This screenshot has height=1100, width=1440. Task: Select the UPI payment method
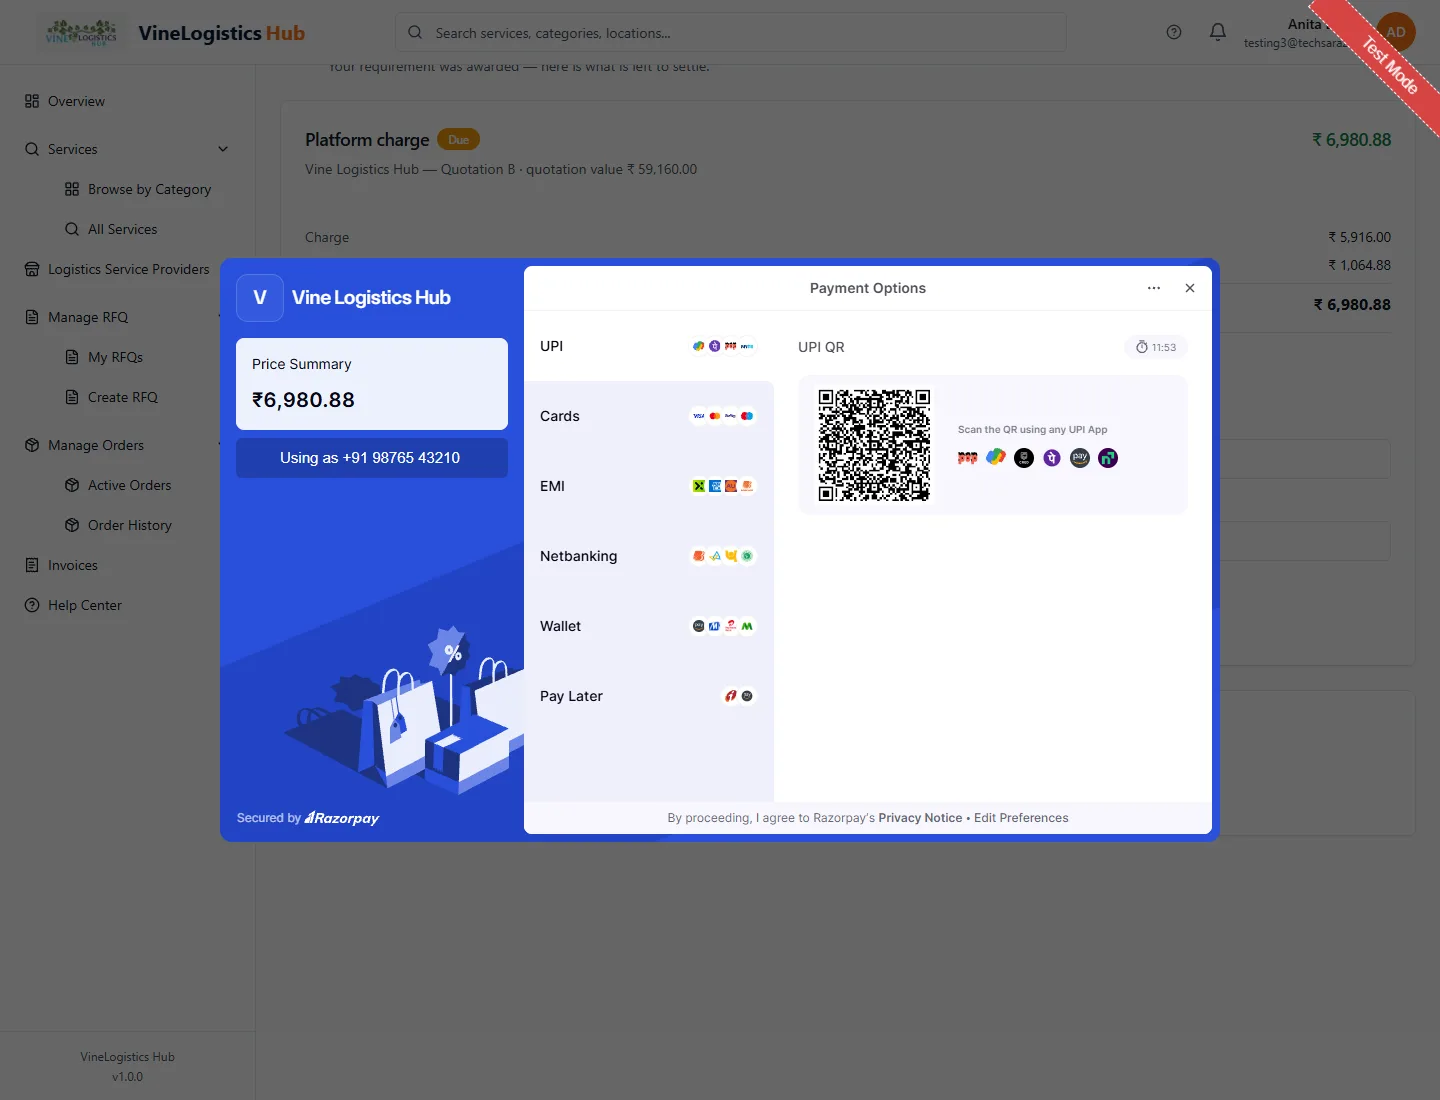tap(649, 346)
